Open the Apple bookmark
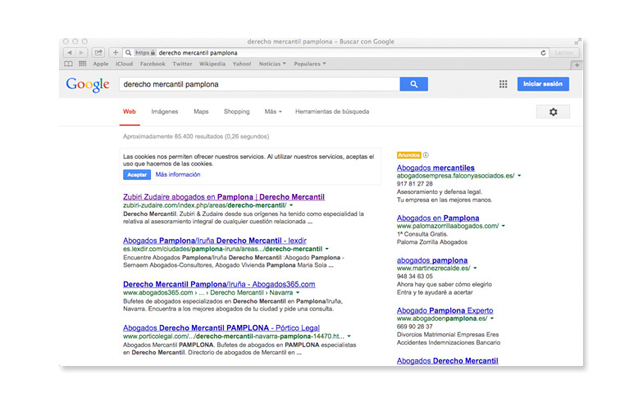Screen dimensions: 640x401 [100, 64]
